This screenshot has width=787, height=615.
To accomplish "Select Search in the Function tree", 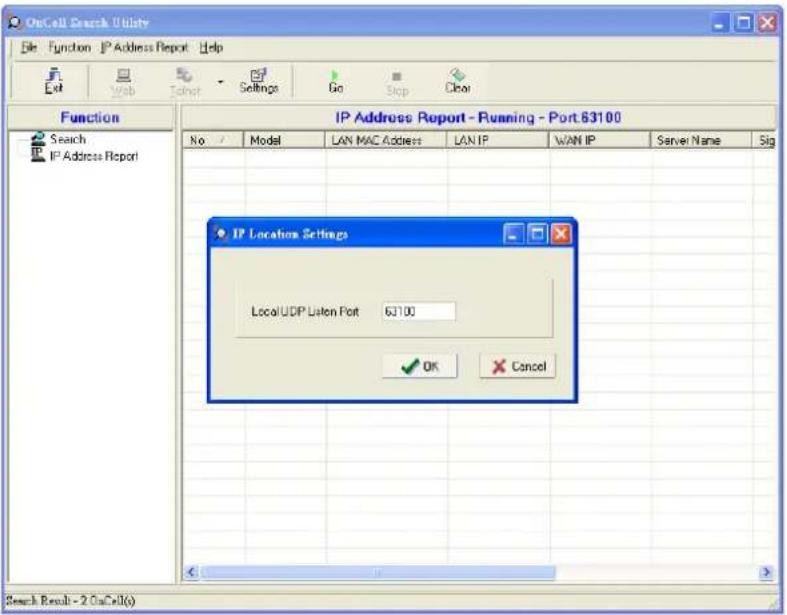I will tap(68, 139).
